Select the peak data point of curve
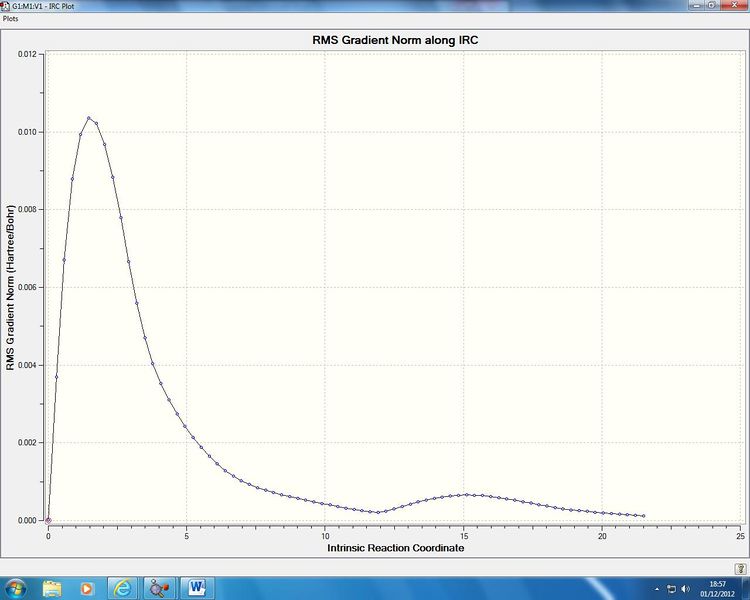Image resolution: width=750 pixels, height=600 pixels. 88,118
